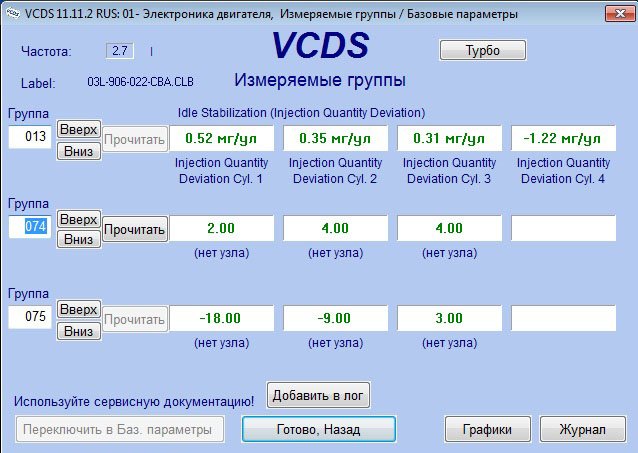Select the 0.52 мг/ул value
Image resolution: width=638 pixels, height=453 pixels.
click(221, 138)
